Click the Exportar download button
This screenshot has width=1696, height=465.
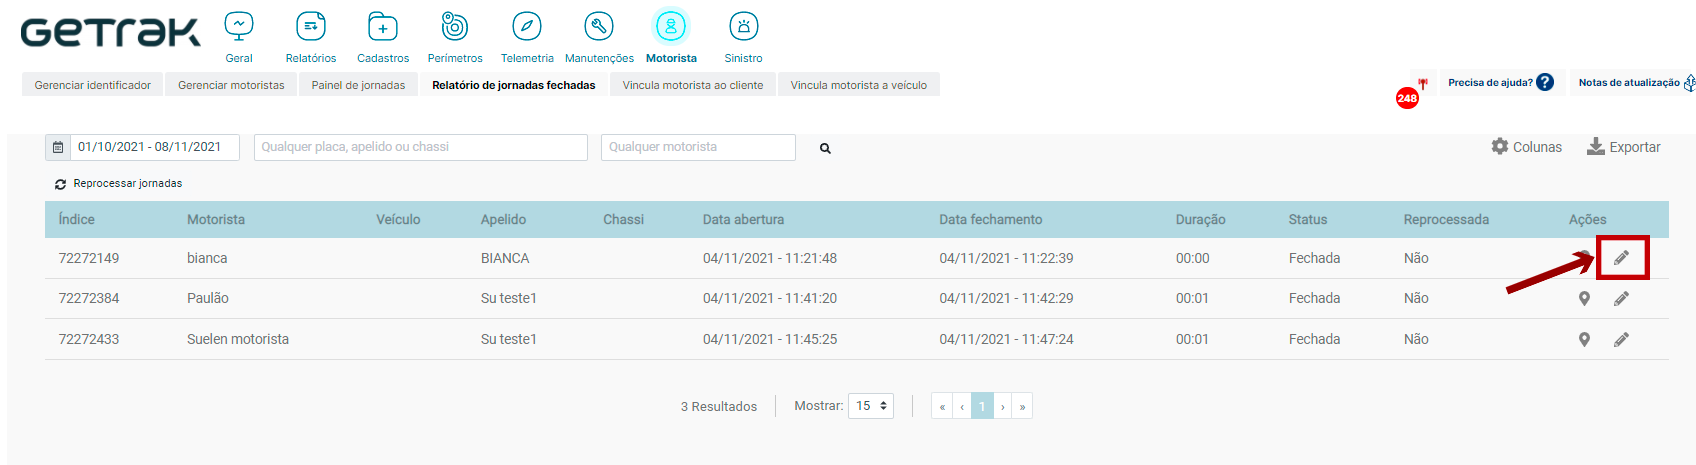[x=1623, y=147]
